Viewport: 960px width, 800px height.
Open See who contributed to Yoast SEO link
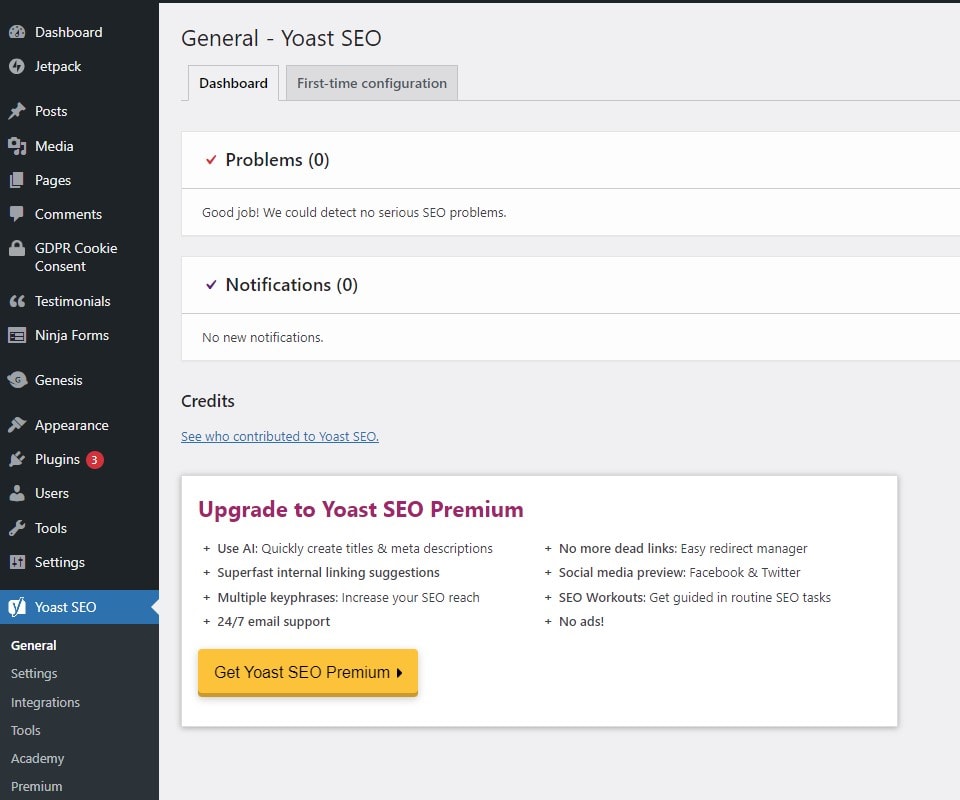(280, 436)
